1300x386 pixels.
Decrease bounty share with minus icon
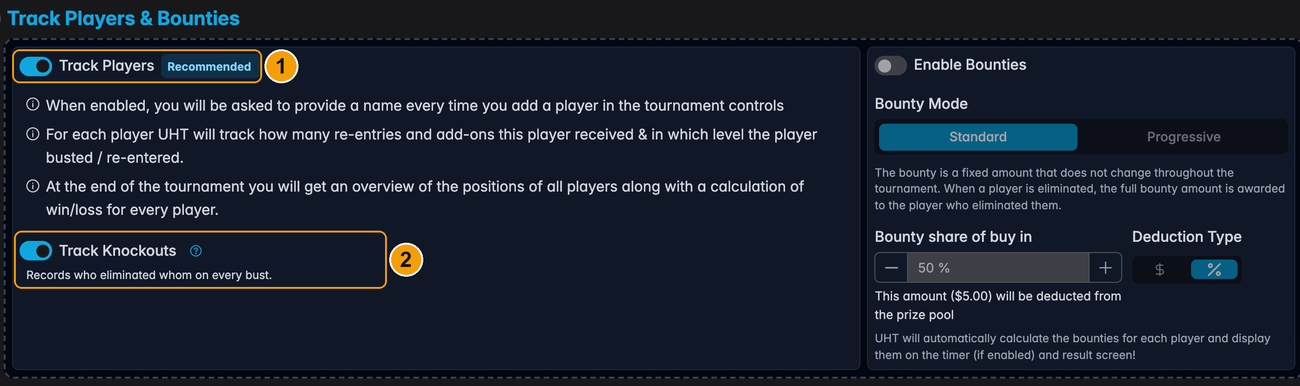pos(891,268)
